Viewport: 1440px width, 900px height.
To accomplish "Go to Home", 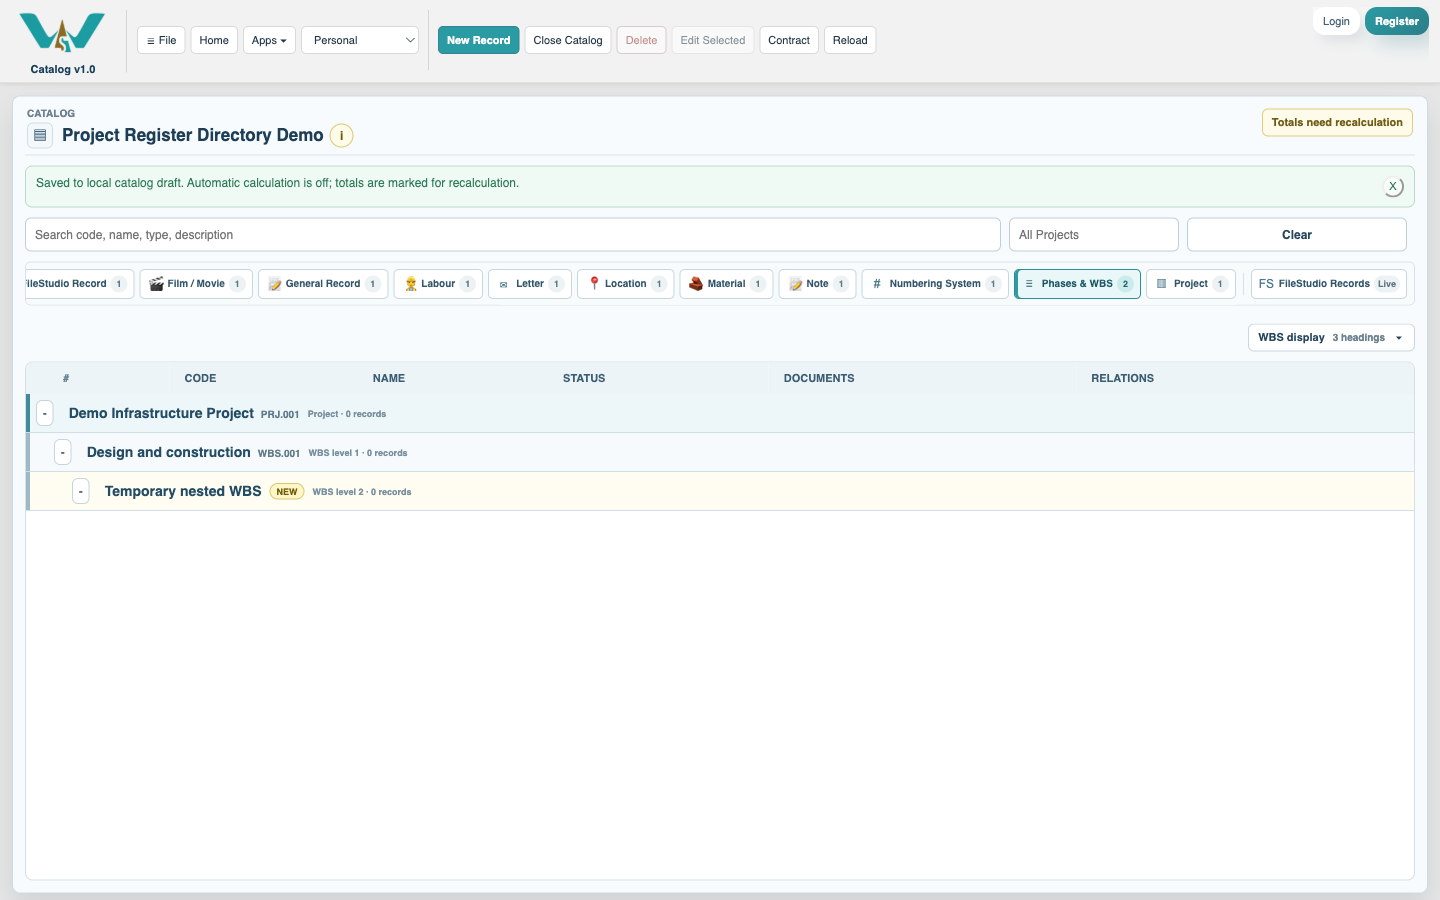I will [x=214, y=40].
